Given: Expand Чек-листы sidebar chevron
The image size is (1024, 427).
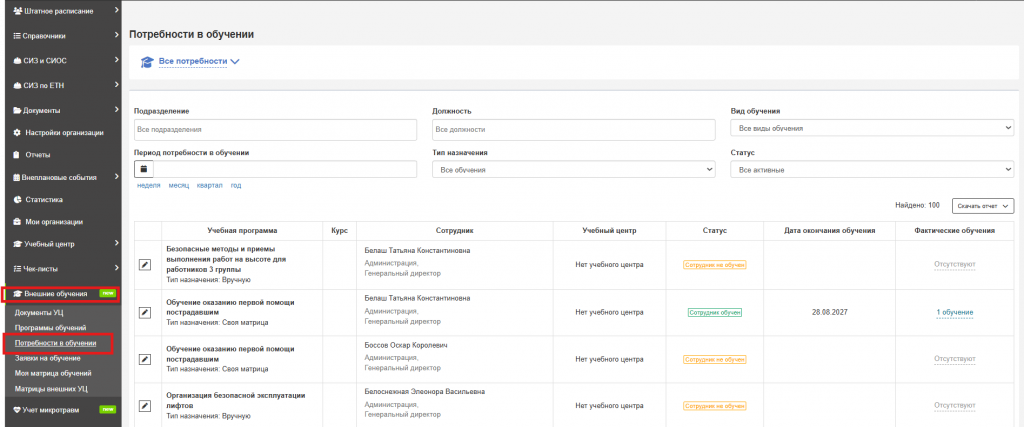Looking at the screenshot, I should pyautogui.click(x=116, y=267).
